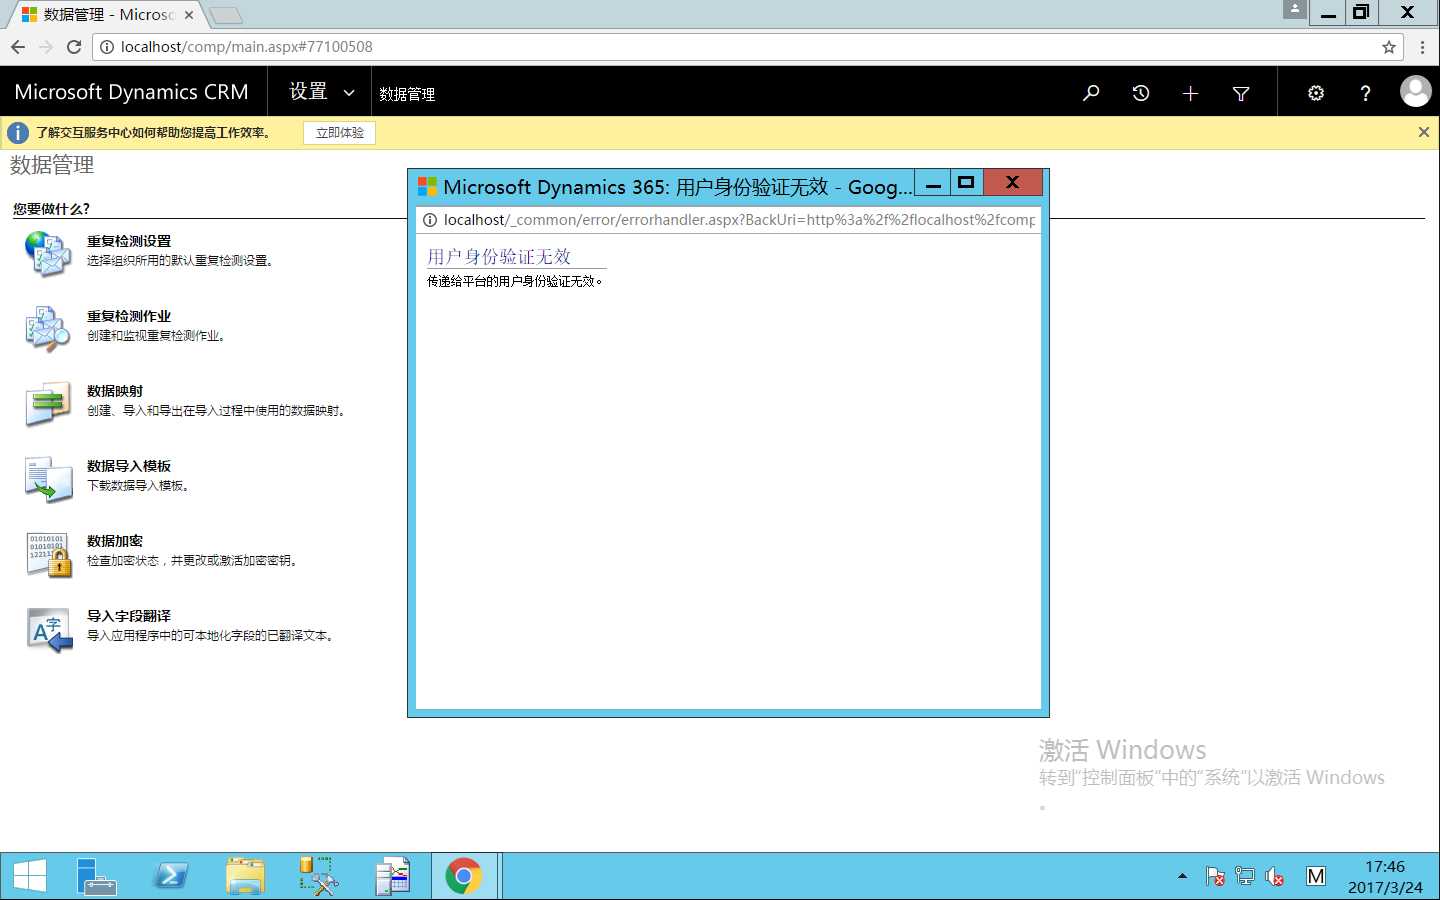This screenshot has width=1440, height=900.
Task: Open Server Manager from taskbar
Action: [x=97, y=876]
